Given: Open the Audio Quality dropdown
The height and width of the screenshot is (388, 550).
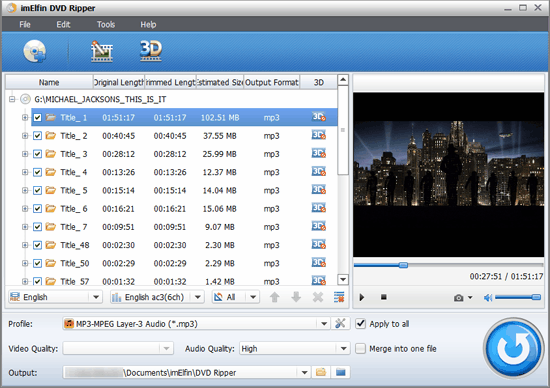Looking at the screenshot, I should coord(343,348).
